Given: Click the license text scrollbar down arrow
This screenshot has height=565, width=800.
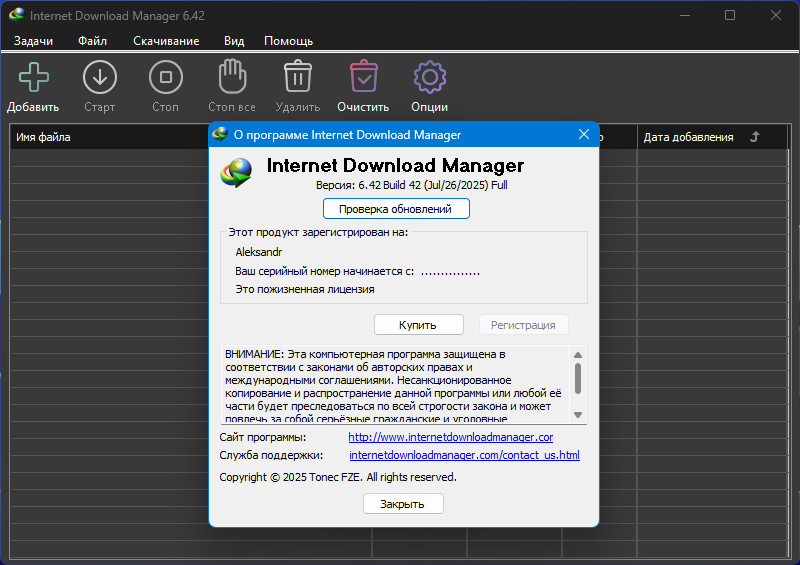Looking at the screenshot, I should tap(578, 415).
